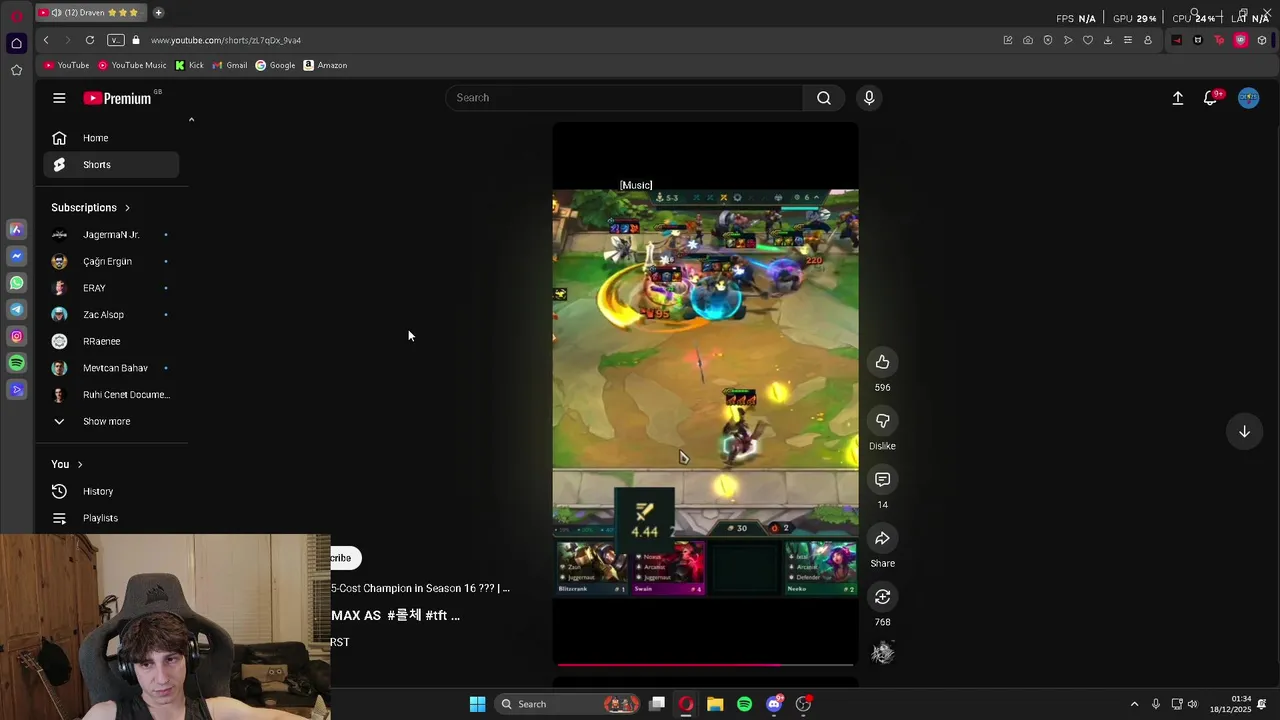Open Messenger in Opera sidebar
This screenshot has height=720, width=1280.
click(16, 256)
